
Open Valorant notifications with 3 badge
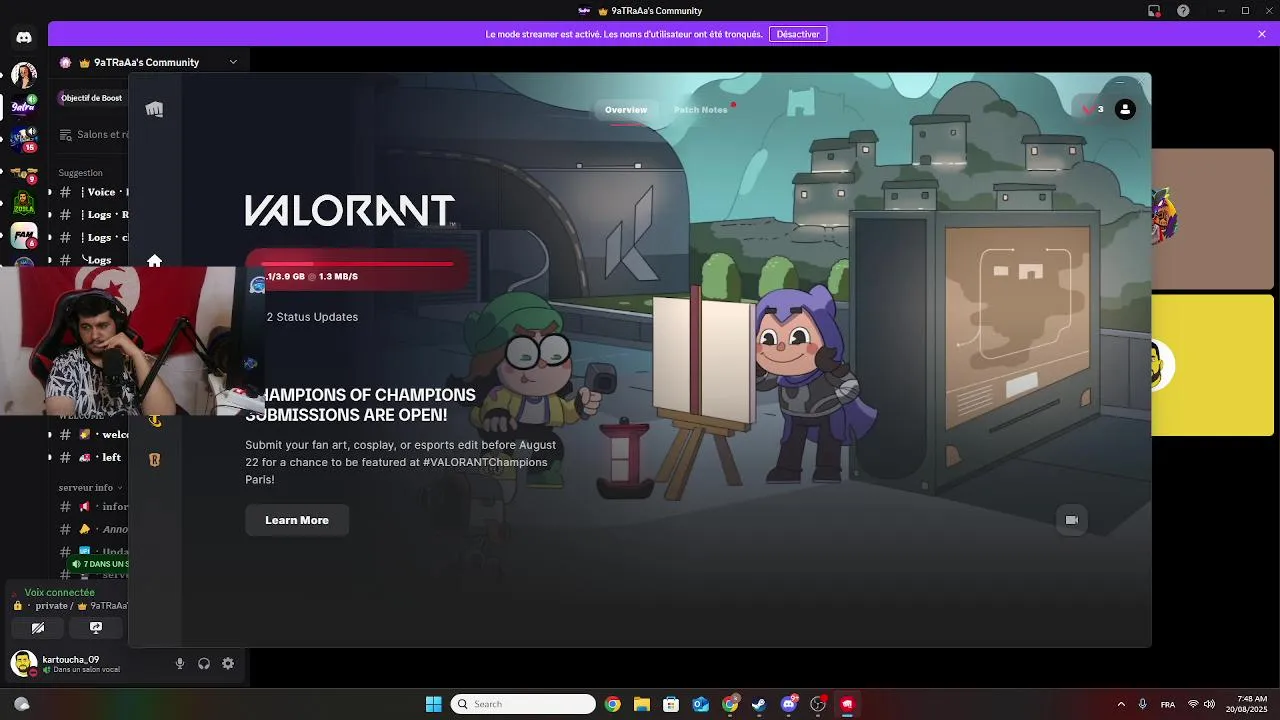(x=1092, y=110)
